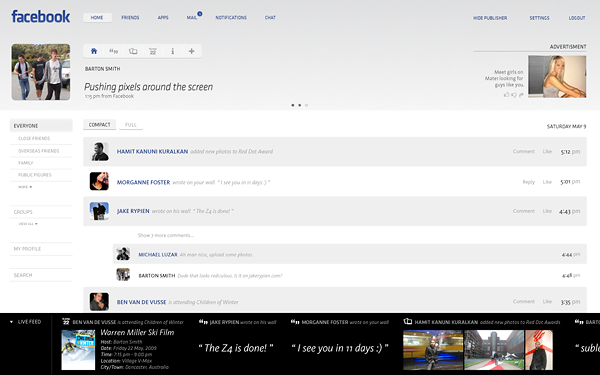This screenshot has height=375, width=600.
Task: Open Jake Rypien's name link in news feed
Action: tap(133, 211)
